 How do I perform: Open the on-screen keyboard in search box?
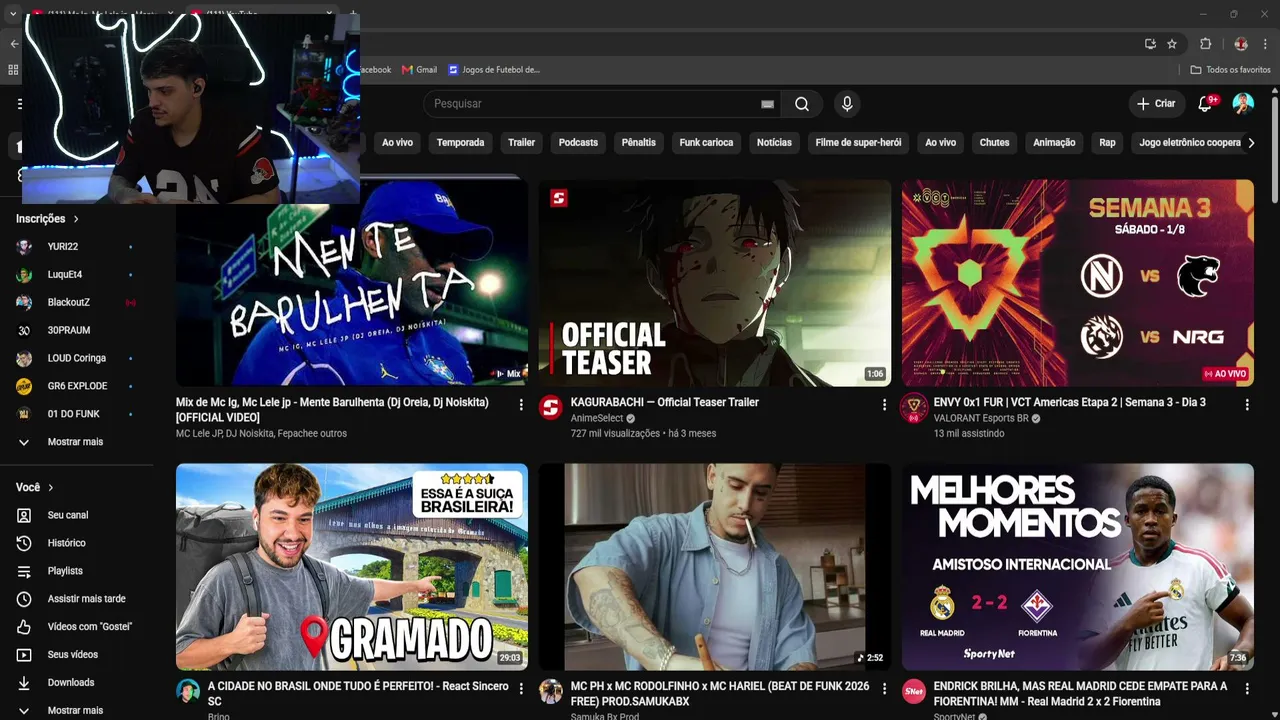(x=767, y=104)
